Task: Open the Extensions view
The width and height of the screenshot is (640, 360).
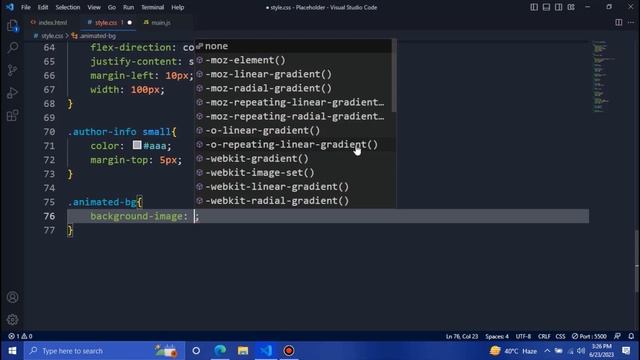Action: pos(13,115)
